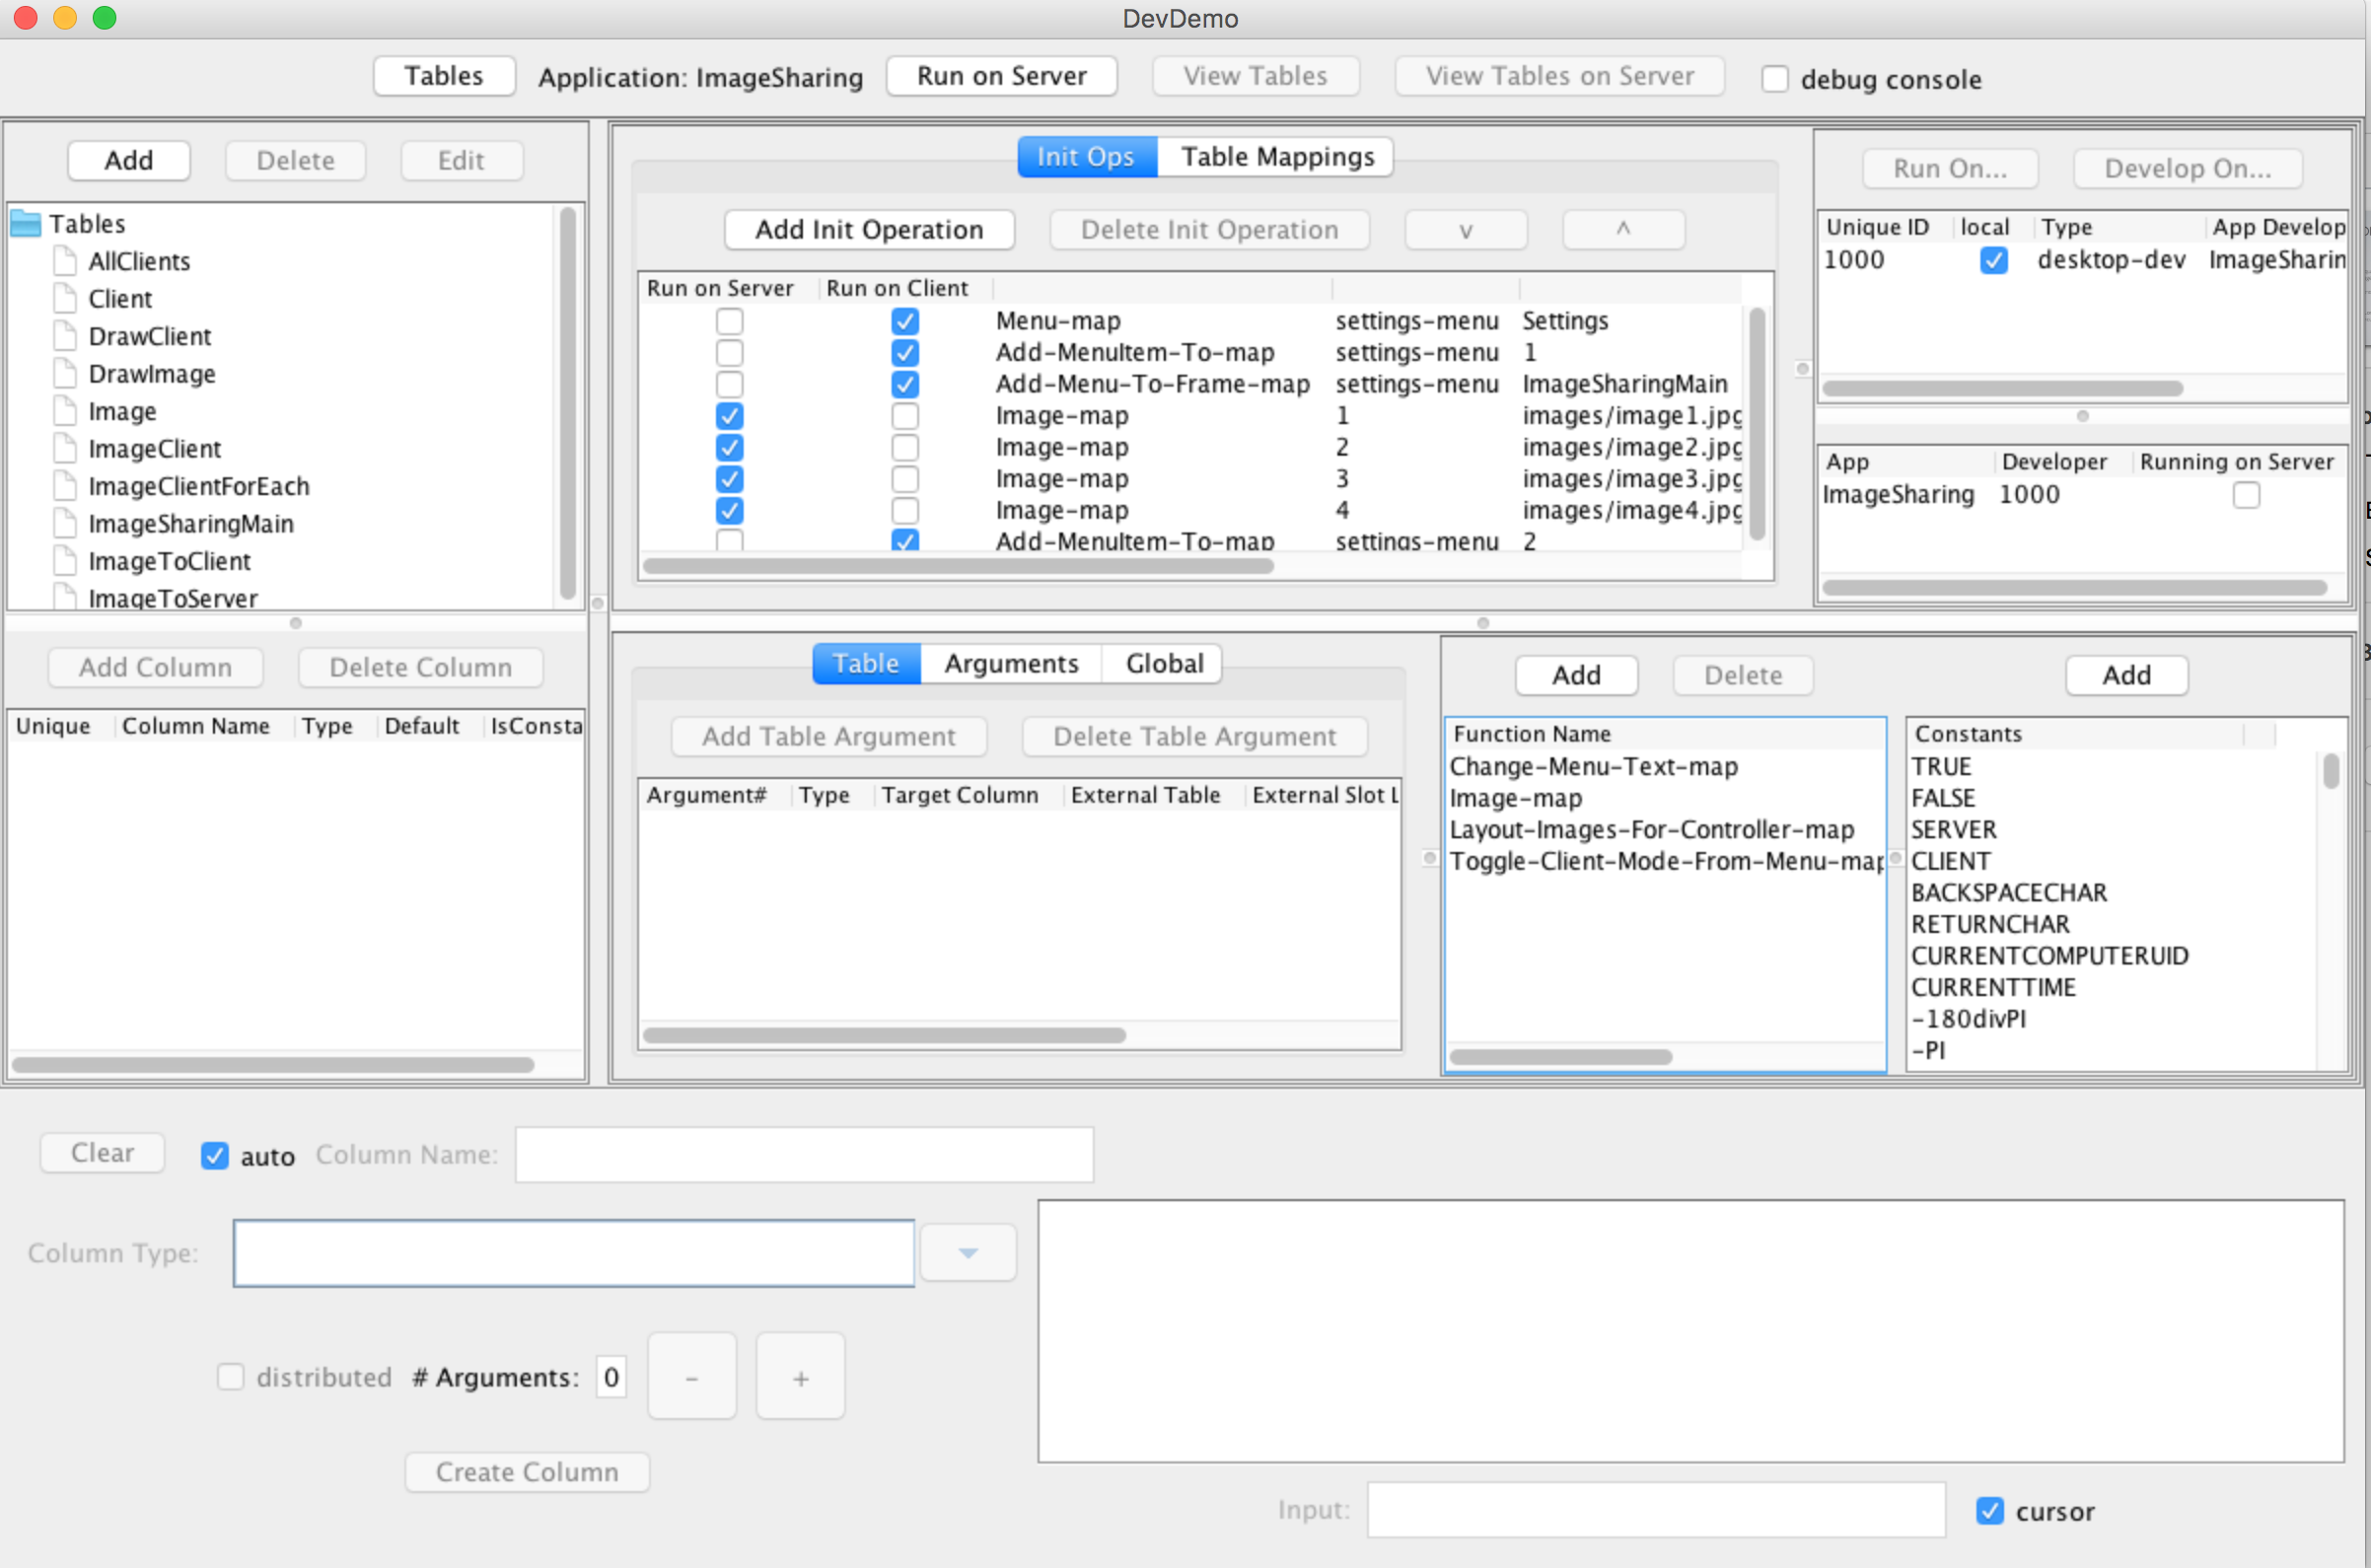Click Delete button above Tables tree
Screen dimensions: 2371x1568
(x=296, y=161)
